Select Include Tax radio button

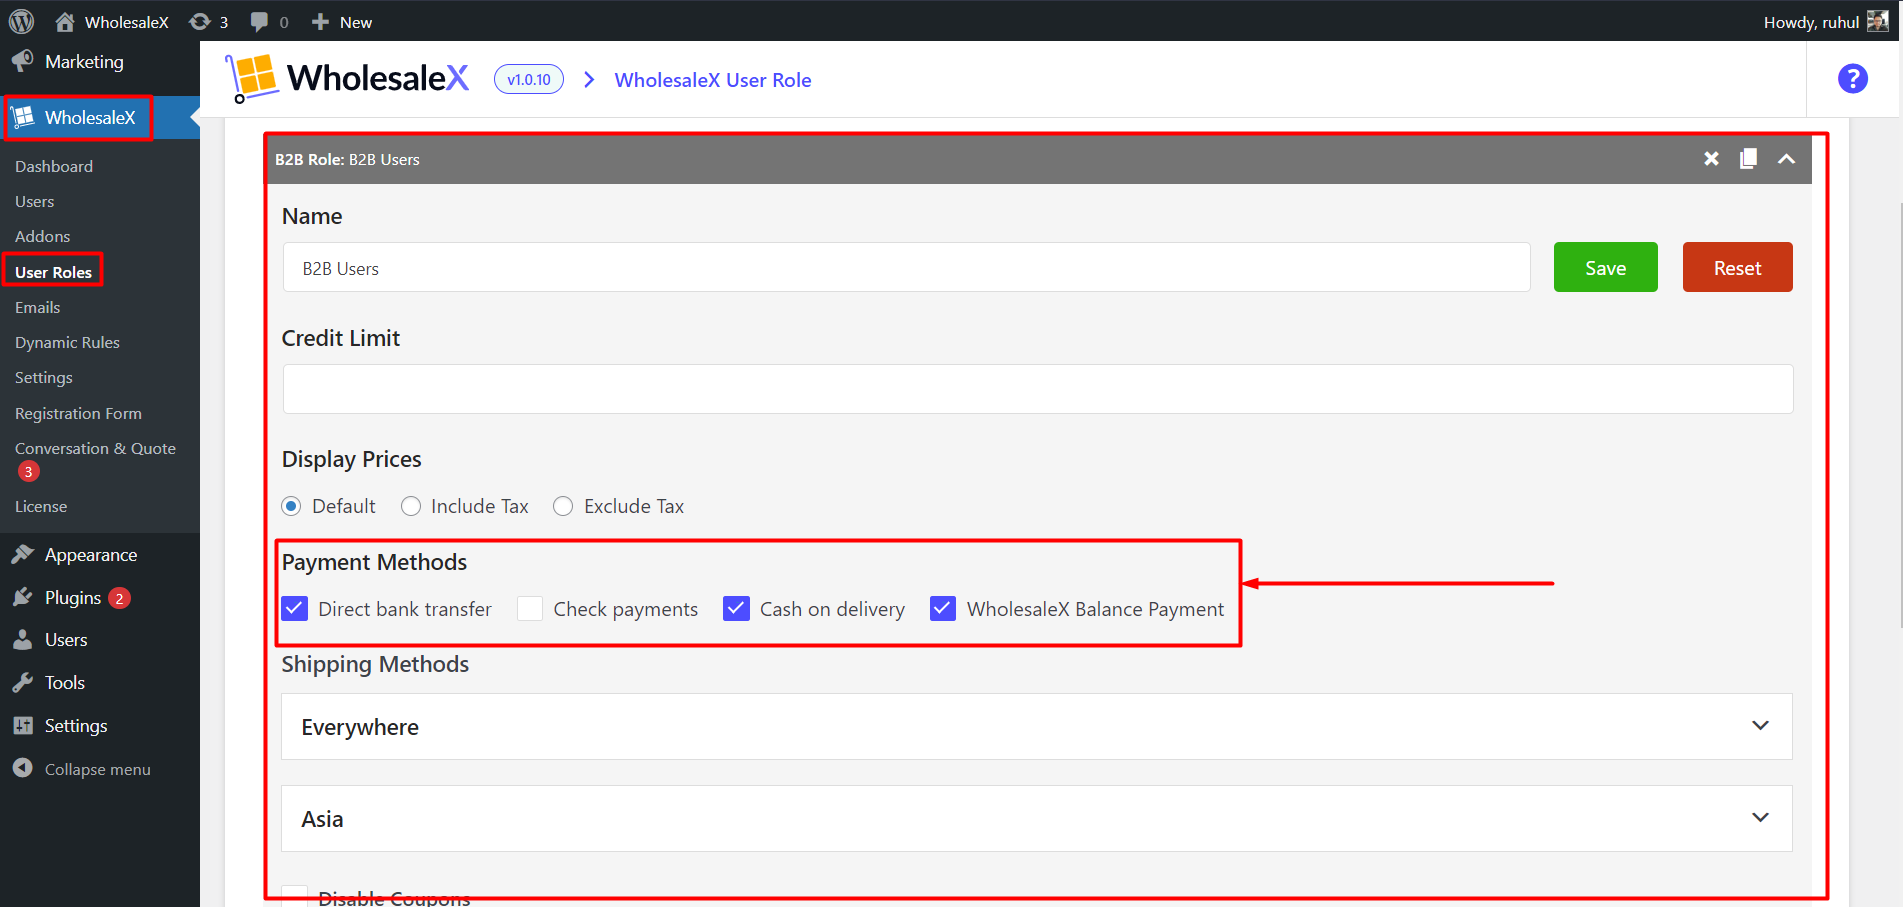coord(410,506)
